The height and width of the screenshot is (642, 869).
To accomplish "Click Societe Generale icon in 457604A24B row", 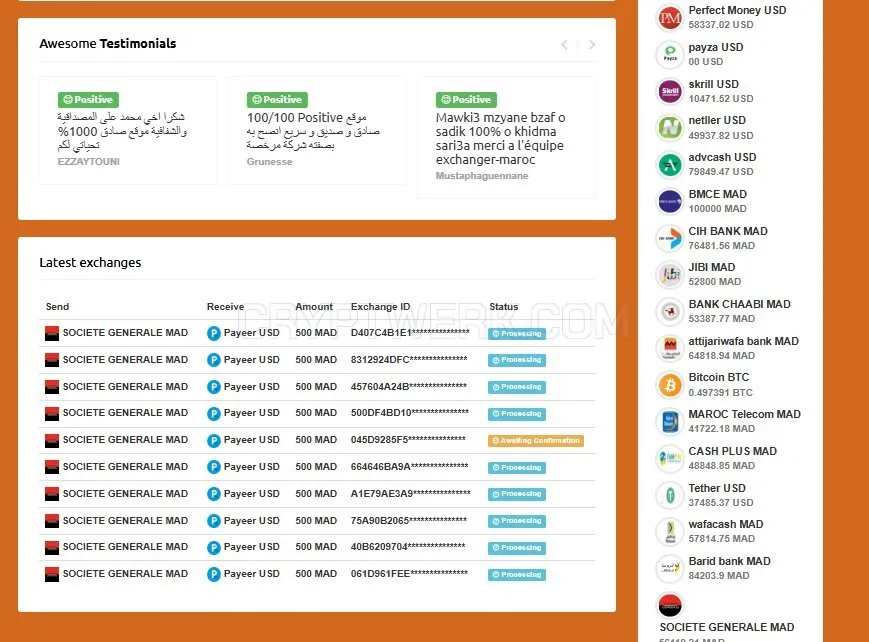I will [52, 387].
